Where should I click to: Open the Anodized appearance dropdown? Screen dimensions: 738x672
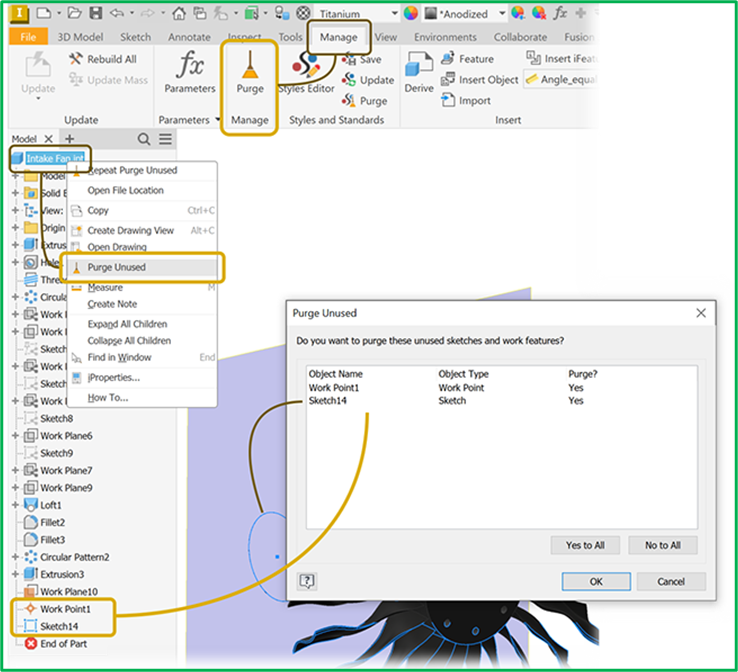click(x=502, y=14)
